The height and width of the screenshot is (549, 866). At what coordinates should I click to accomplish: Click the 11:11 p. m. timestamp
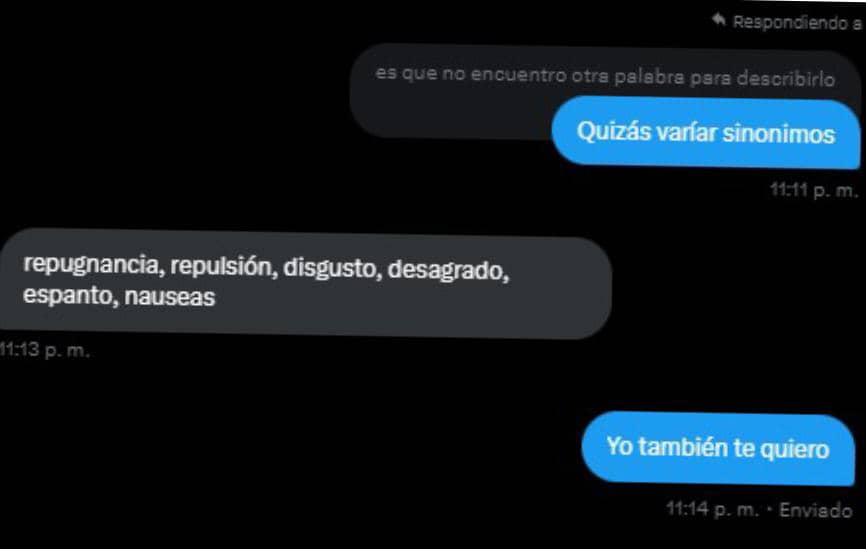click(x=814, y=191)
